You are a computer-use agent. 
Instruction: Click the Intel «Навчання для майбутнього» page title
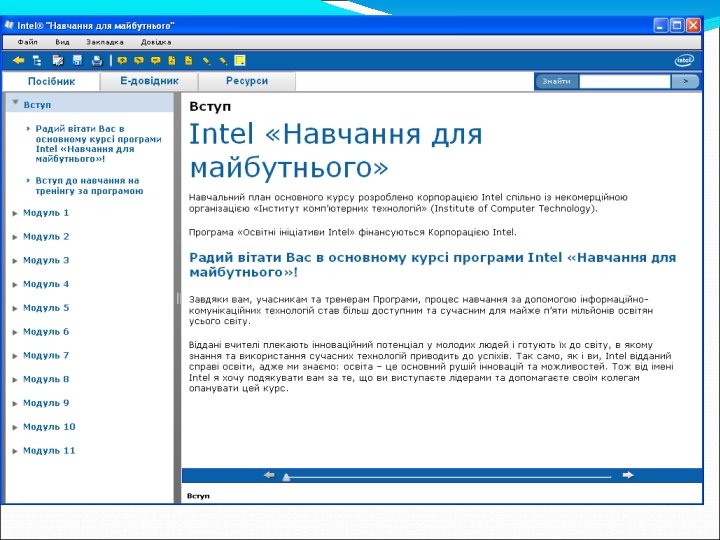tap(336, 150)
